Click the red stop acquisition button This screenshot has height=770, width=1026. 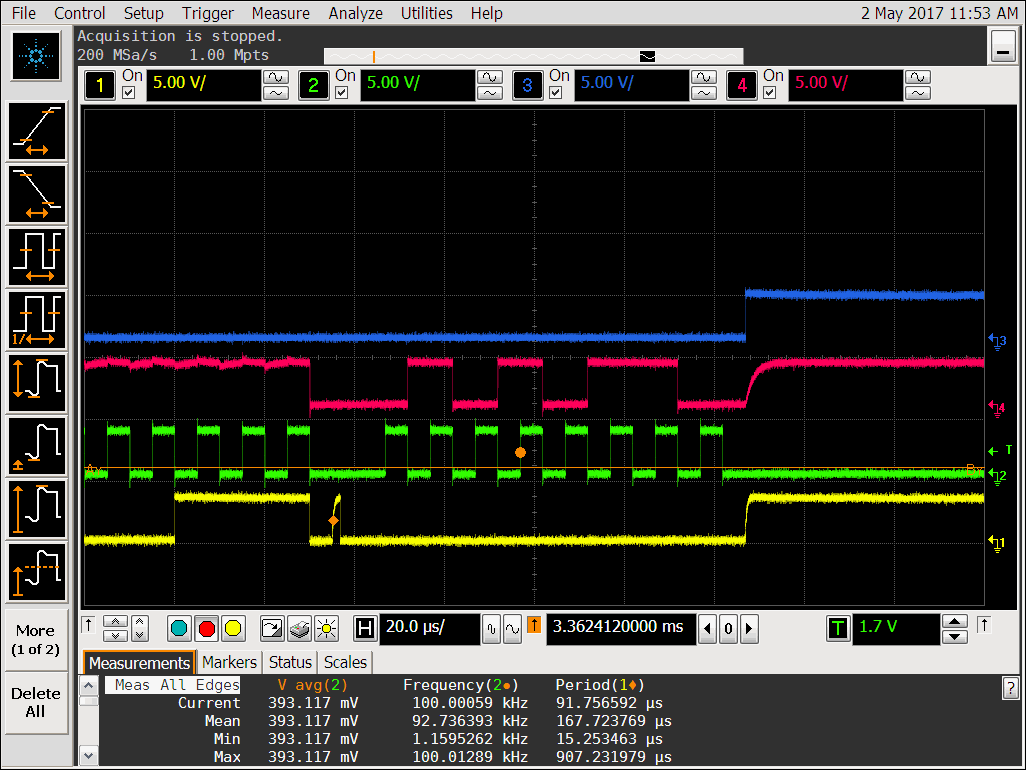point(207,629)
